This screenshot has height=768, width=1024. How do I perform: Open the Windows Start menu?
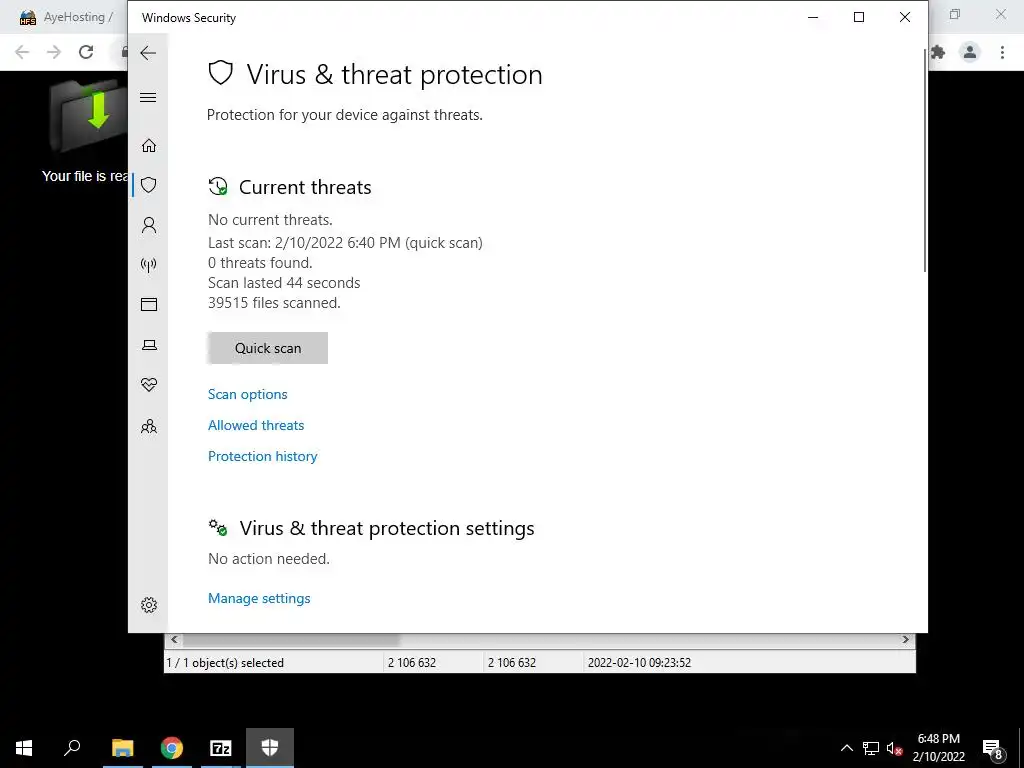point(24,748)
